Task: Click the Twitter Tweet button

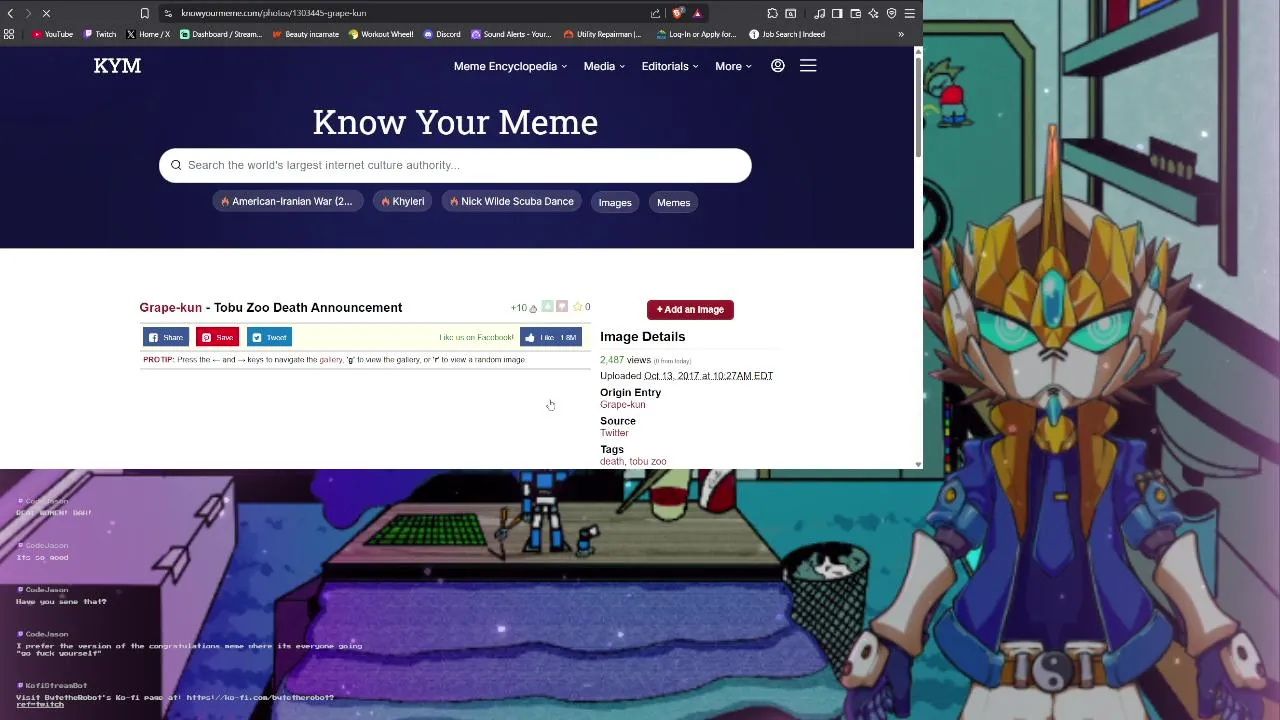Action: click(x=269, y=337)
